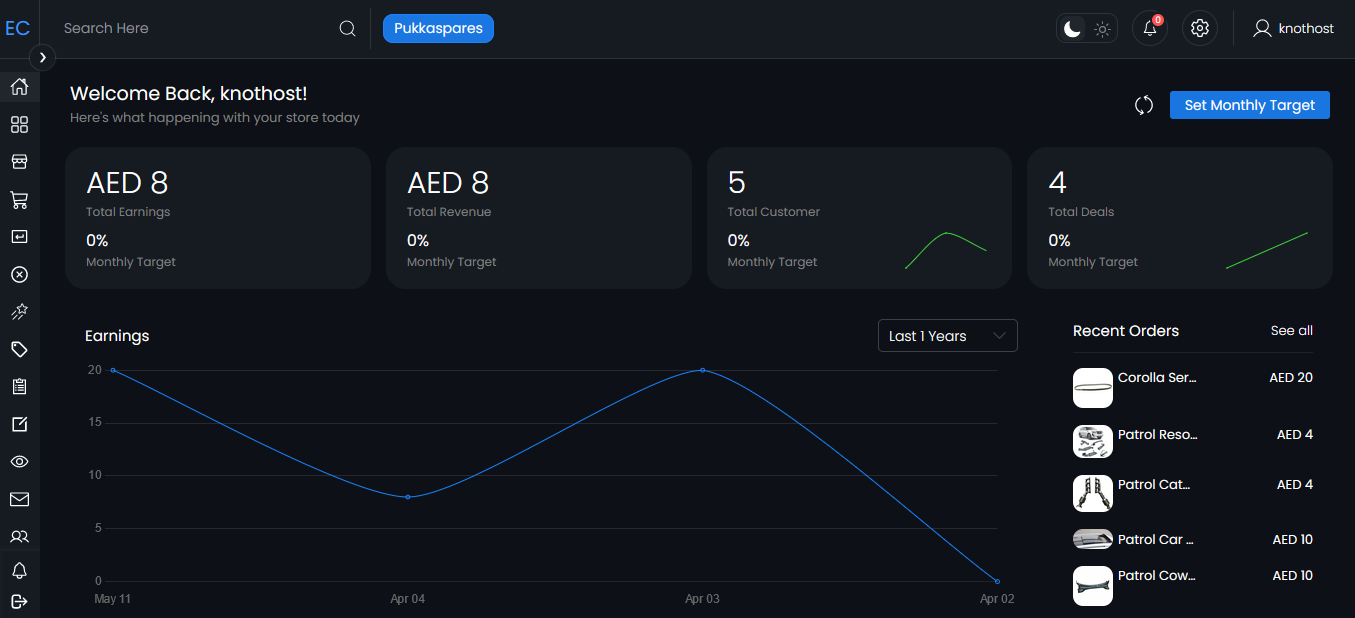
Task: Expand the sidebar with chevron arrow
Action: pos(42,58)
